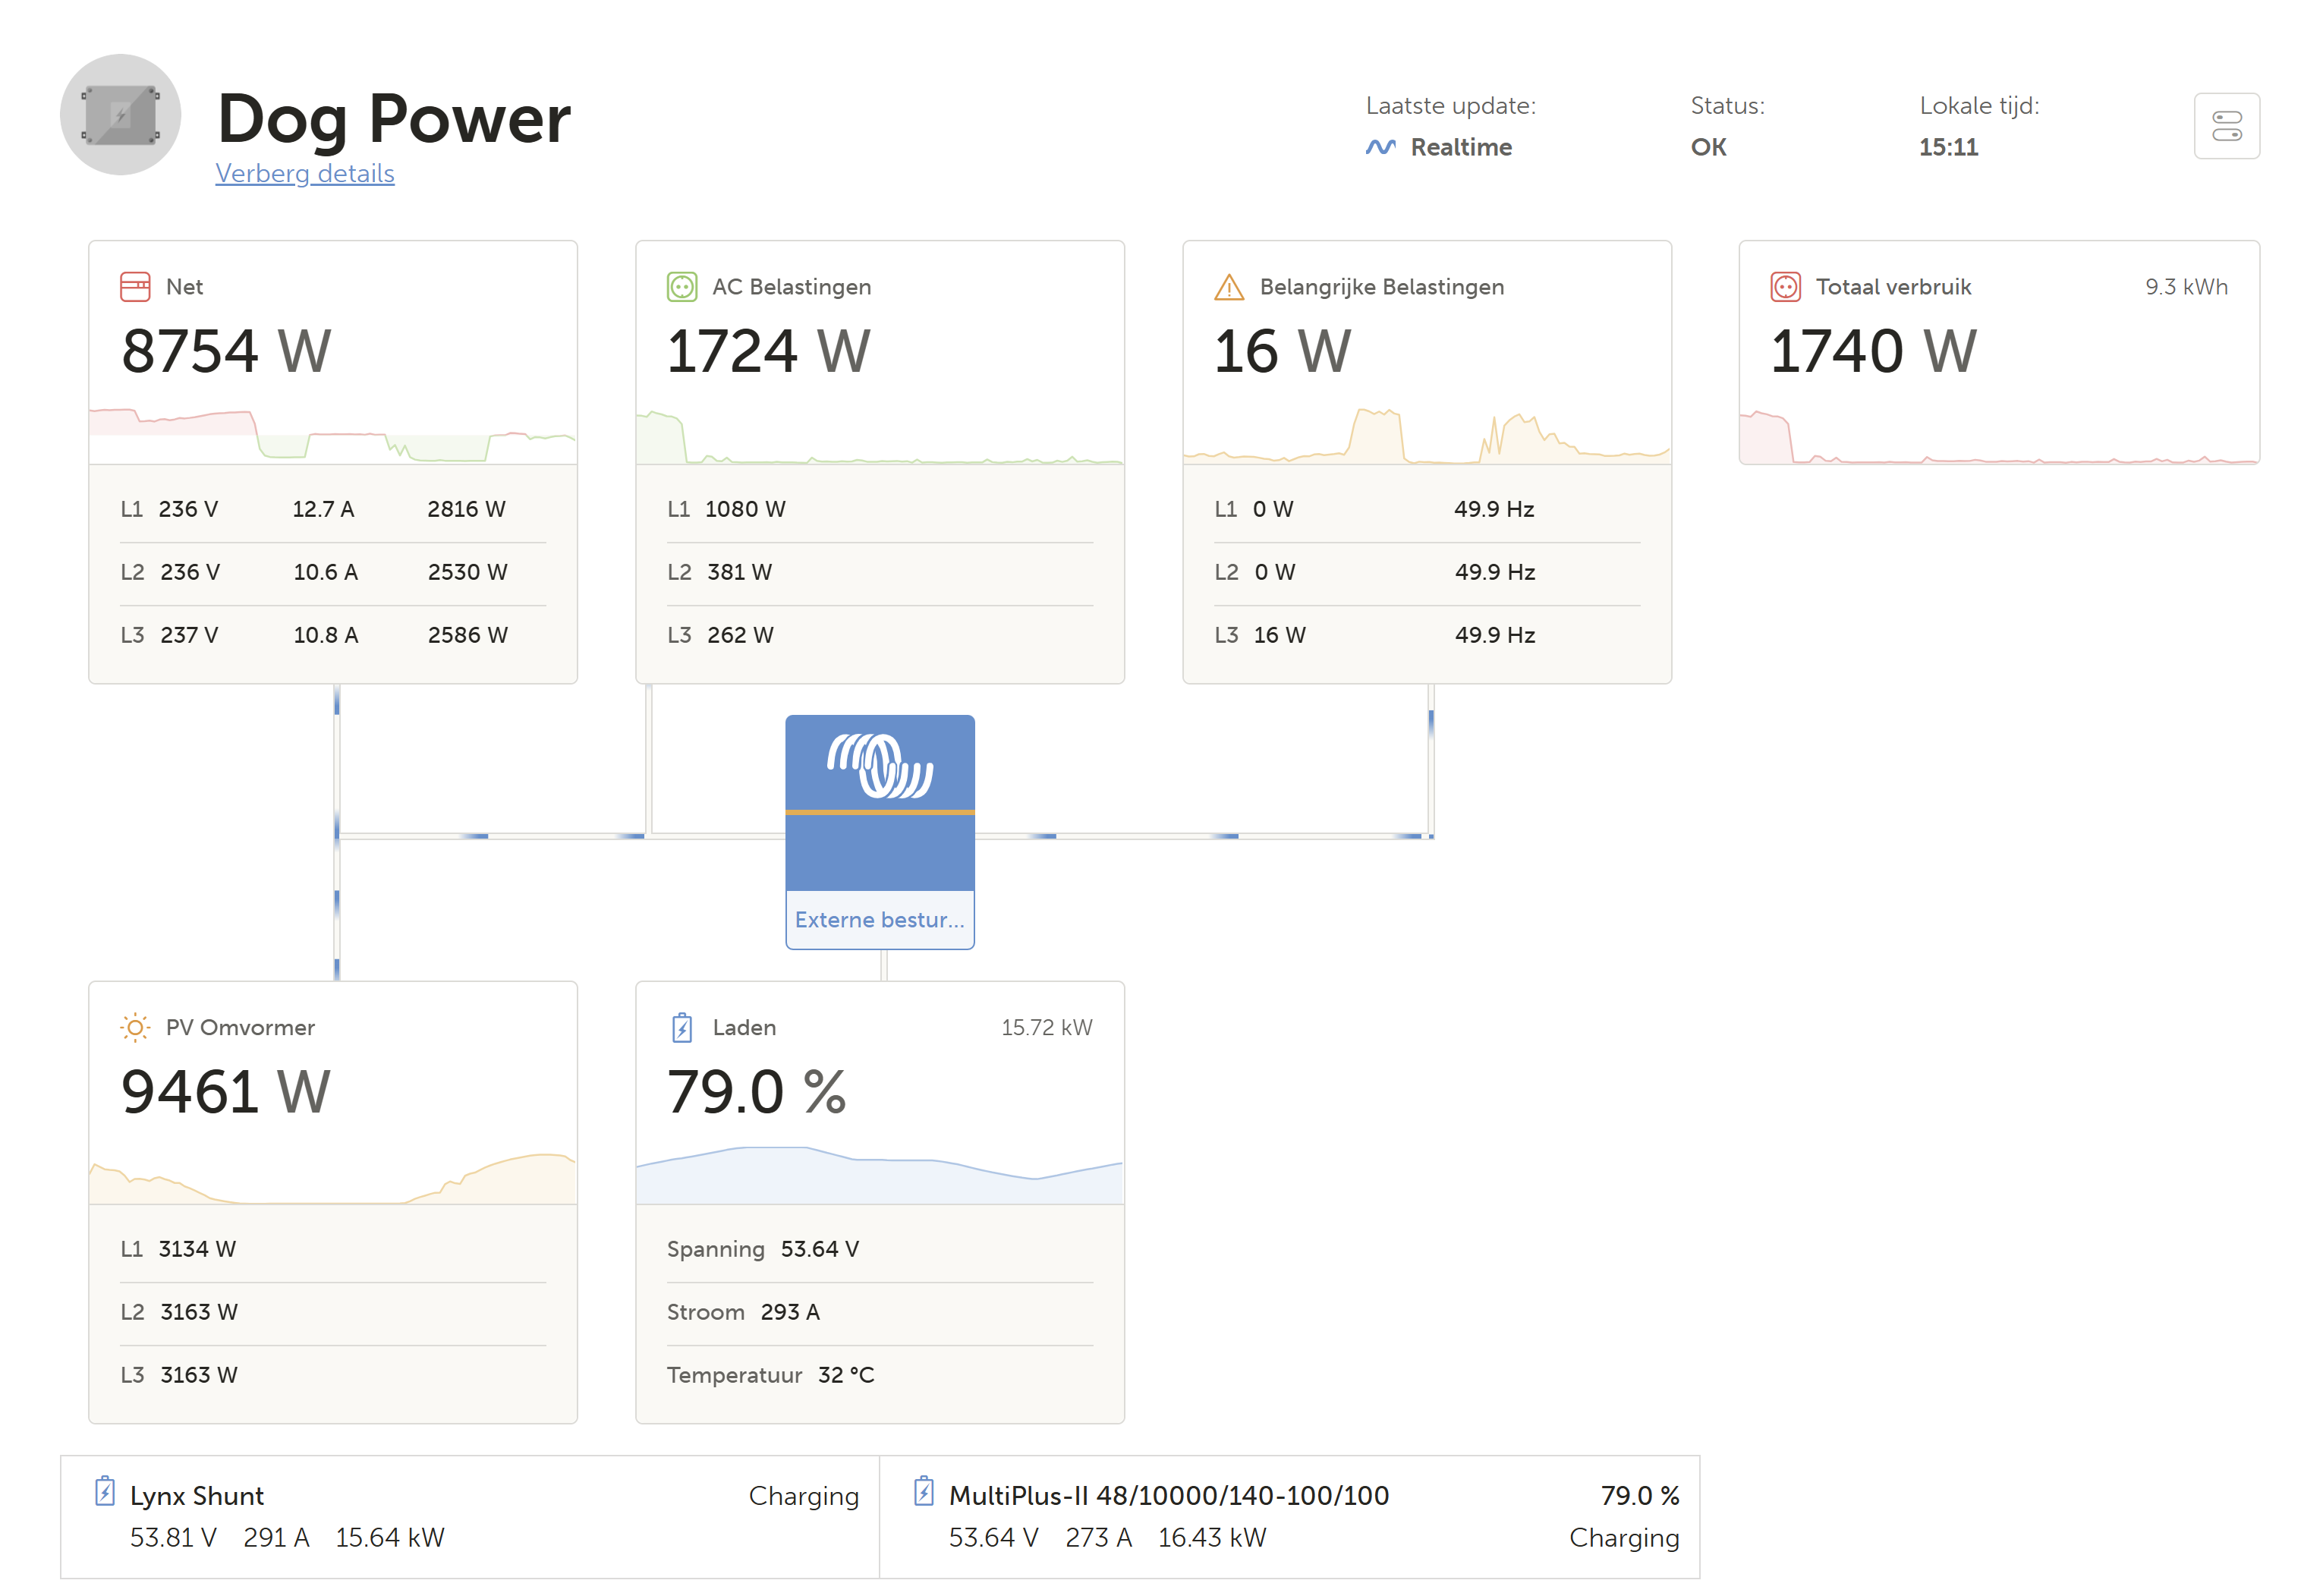2301x1596 pixels.
Task: Click the Totaal verbruik red socket icon
Action: coord(1784,287)
